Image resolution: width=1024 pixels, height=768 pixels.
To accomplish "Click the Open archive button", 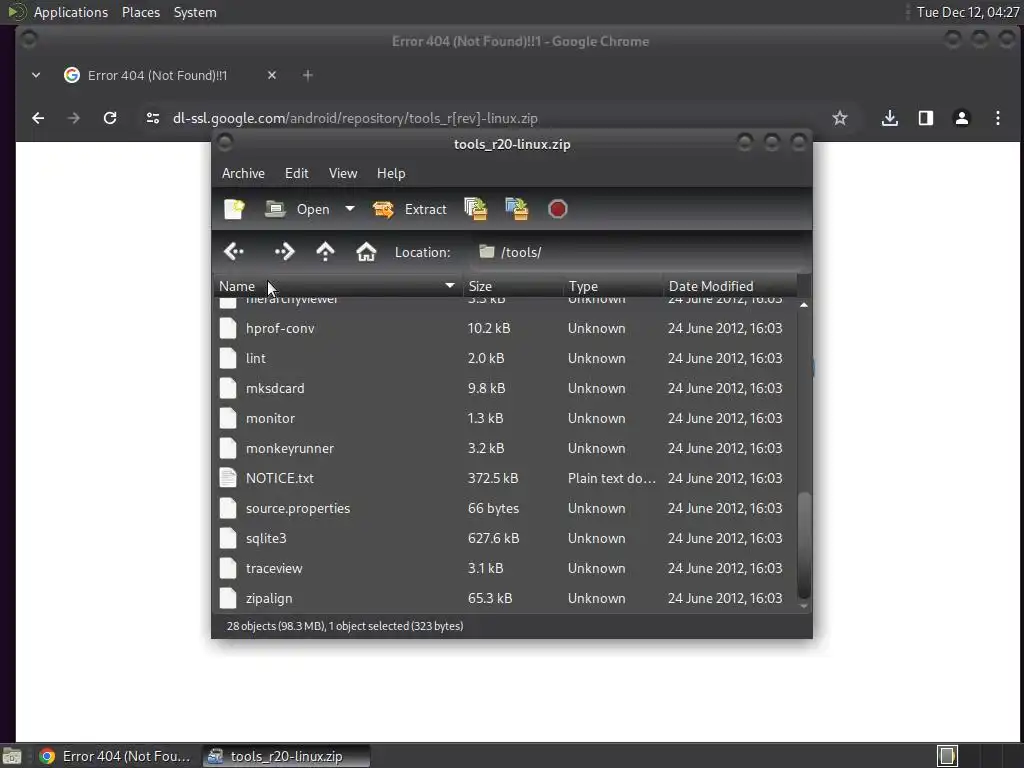I will [x=297, y=209].
